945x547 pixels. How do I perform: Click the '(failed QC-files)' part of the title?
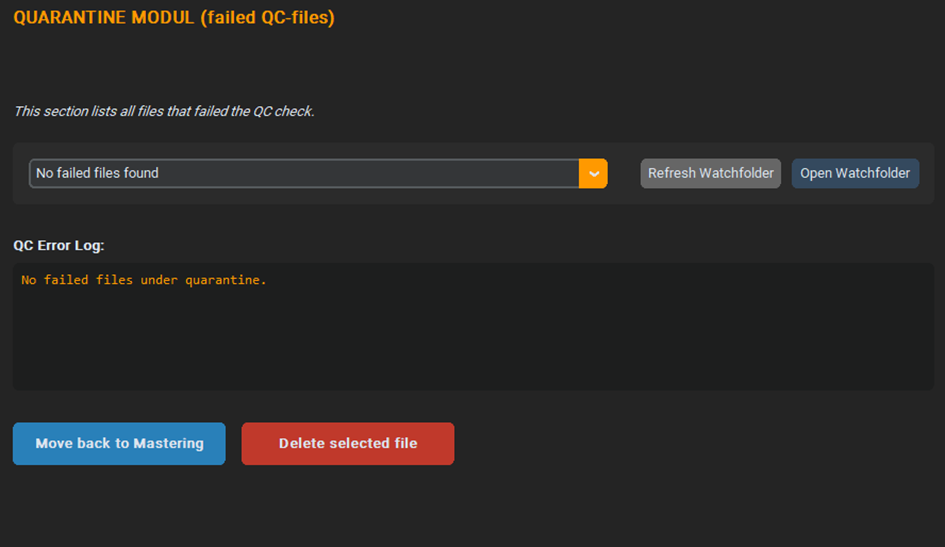pyautogui.click(x=268, y=17)
